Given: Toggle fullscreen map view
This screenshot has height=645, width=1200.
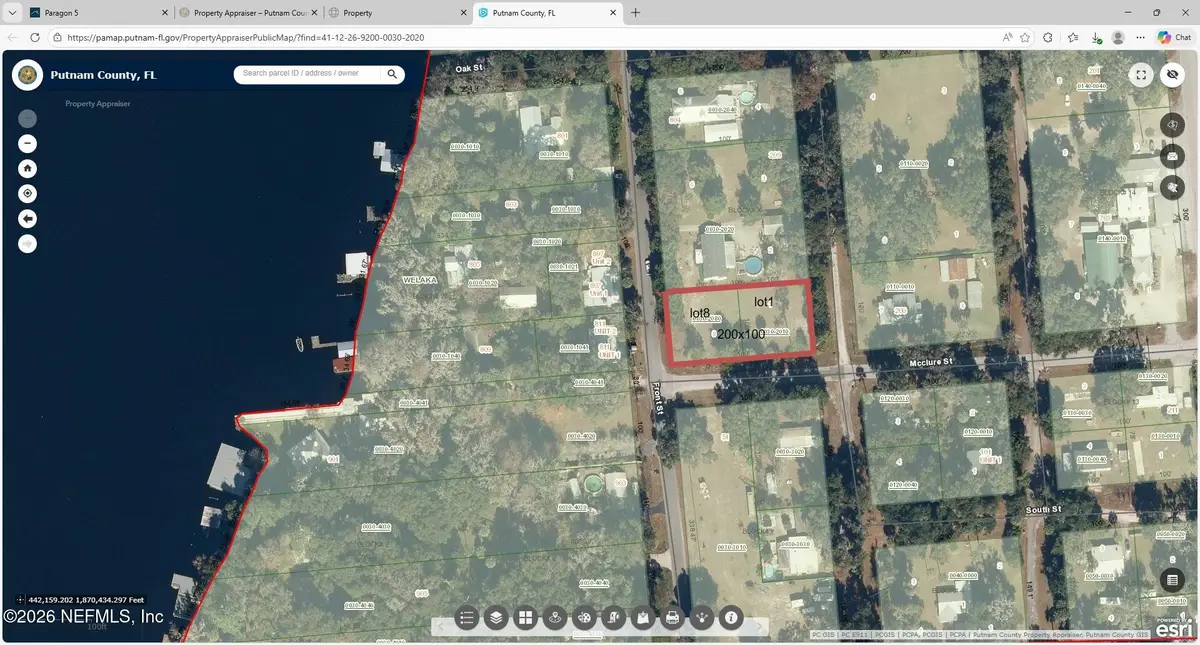Looking at the screenshot, I should click(x=1141, y=74).
